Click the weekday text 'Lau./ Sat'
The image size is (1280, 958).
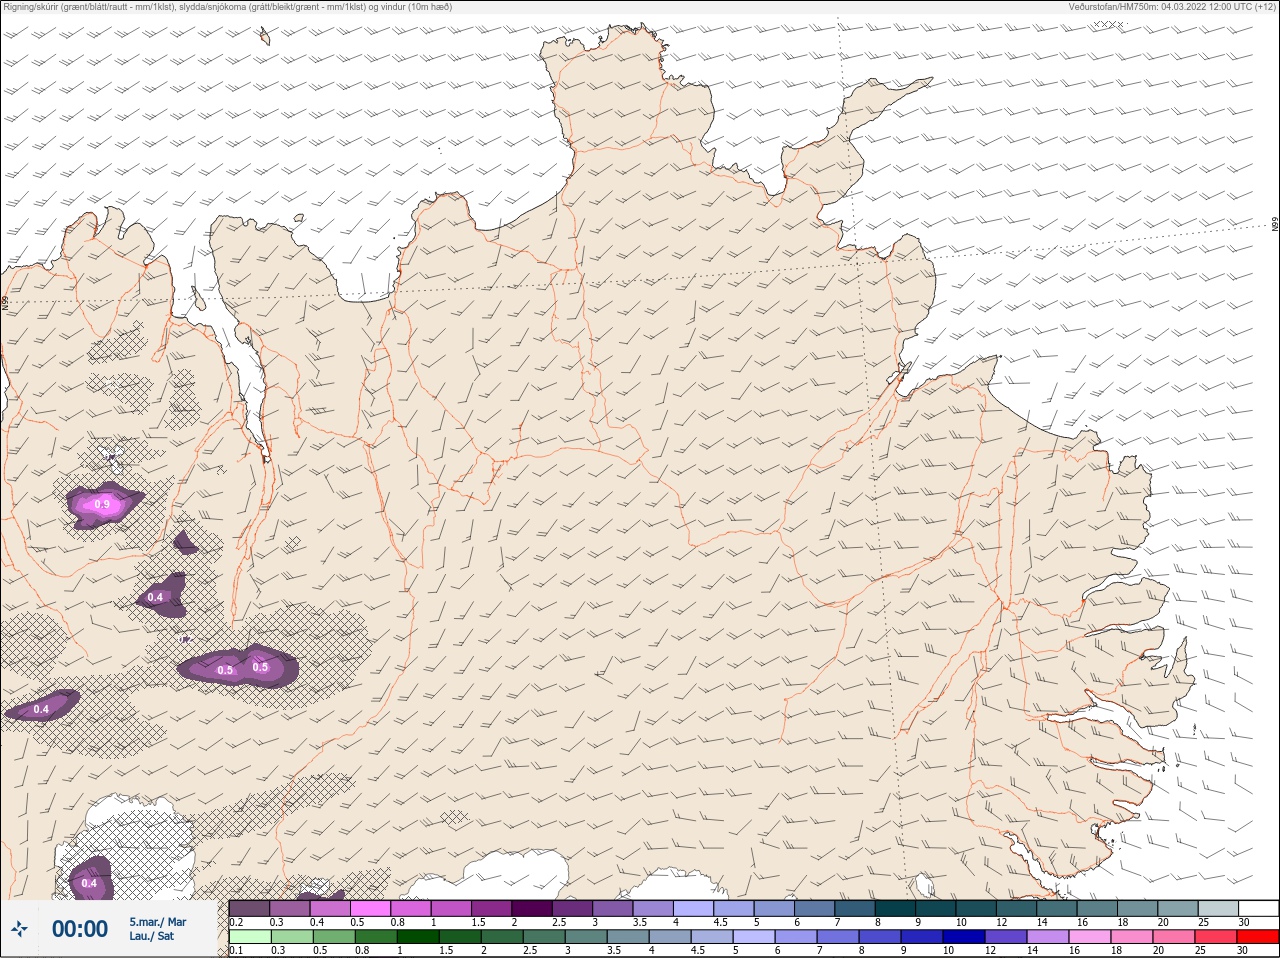pos(150,937)
